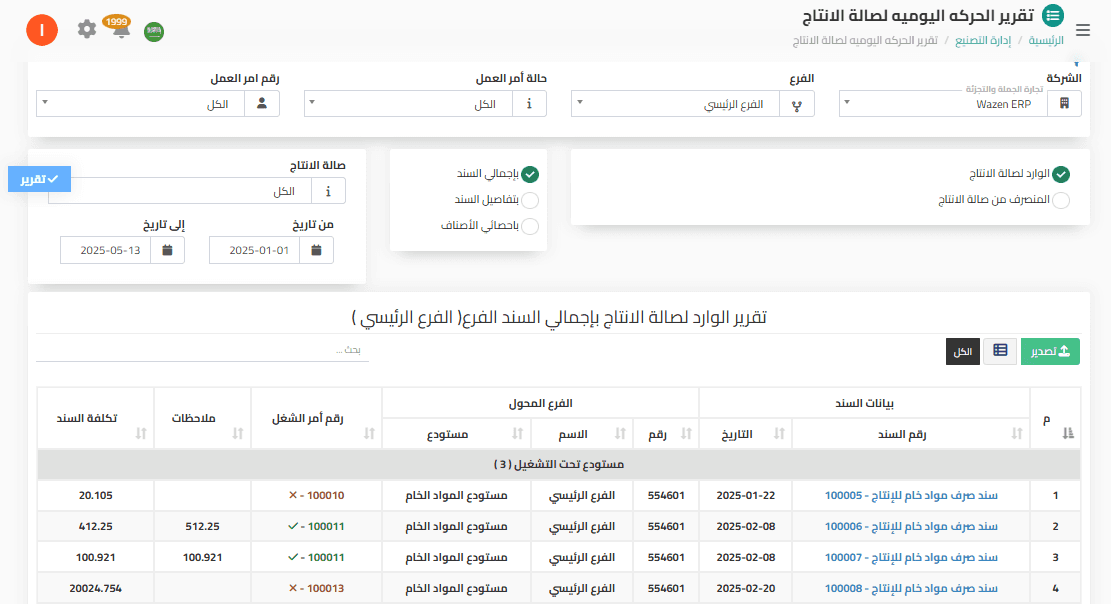Select the بتفاصيل السند radio option
The width and height of the screenshot is (1111, 604).
point(530,199)
